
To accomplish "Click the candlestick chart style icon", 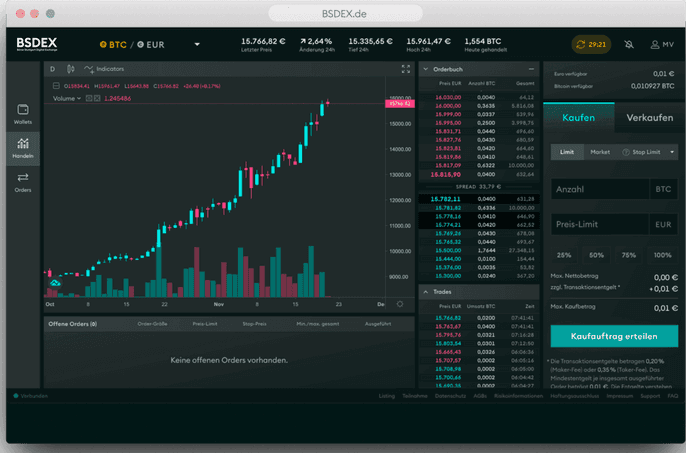I will [x=70, y=69].
